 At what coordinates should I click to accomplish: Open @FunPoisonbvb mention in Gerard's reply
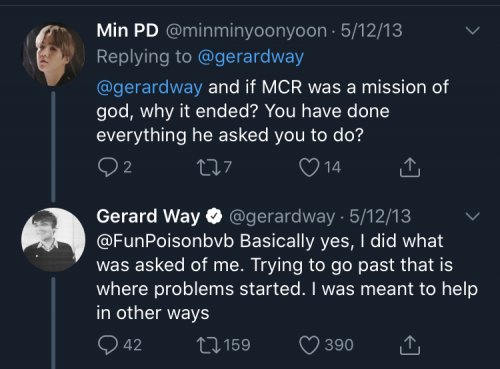pos(165,241)
